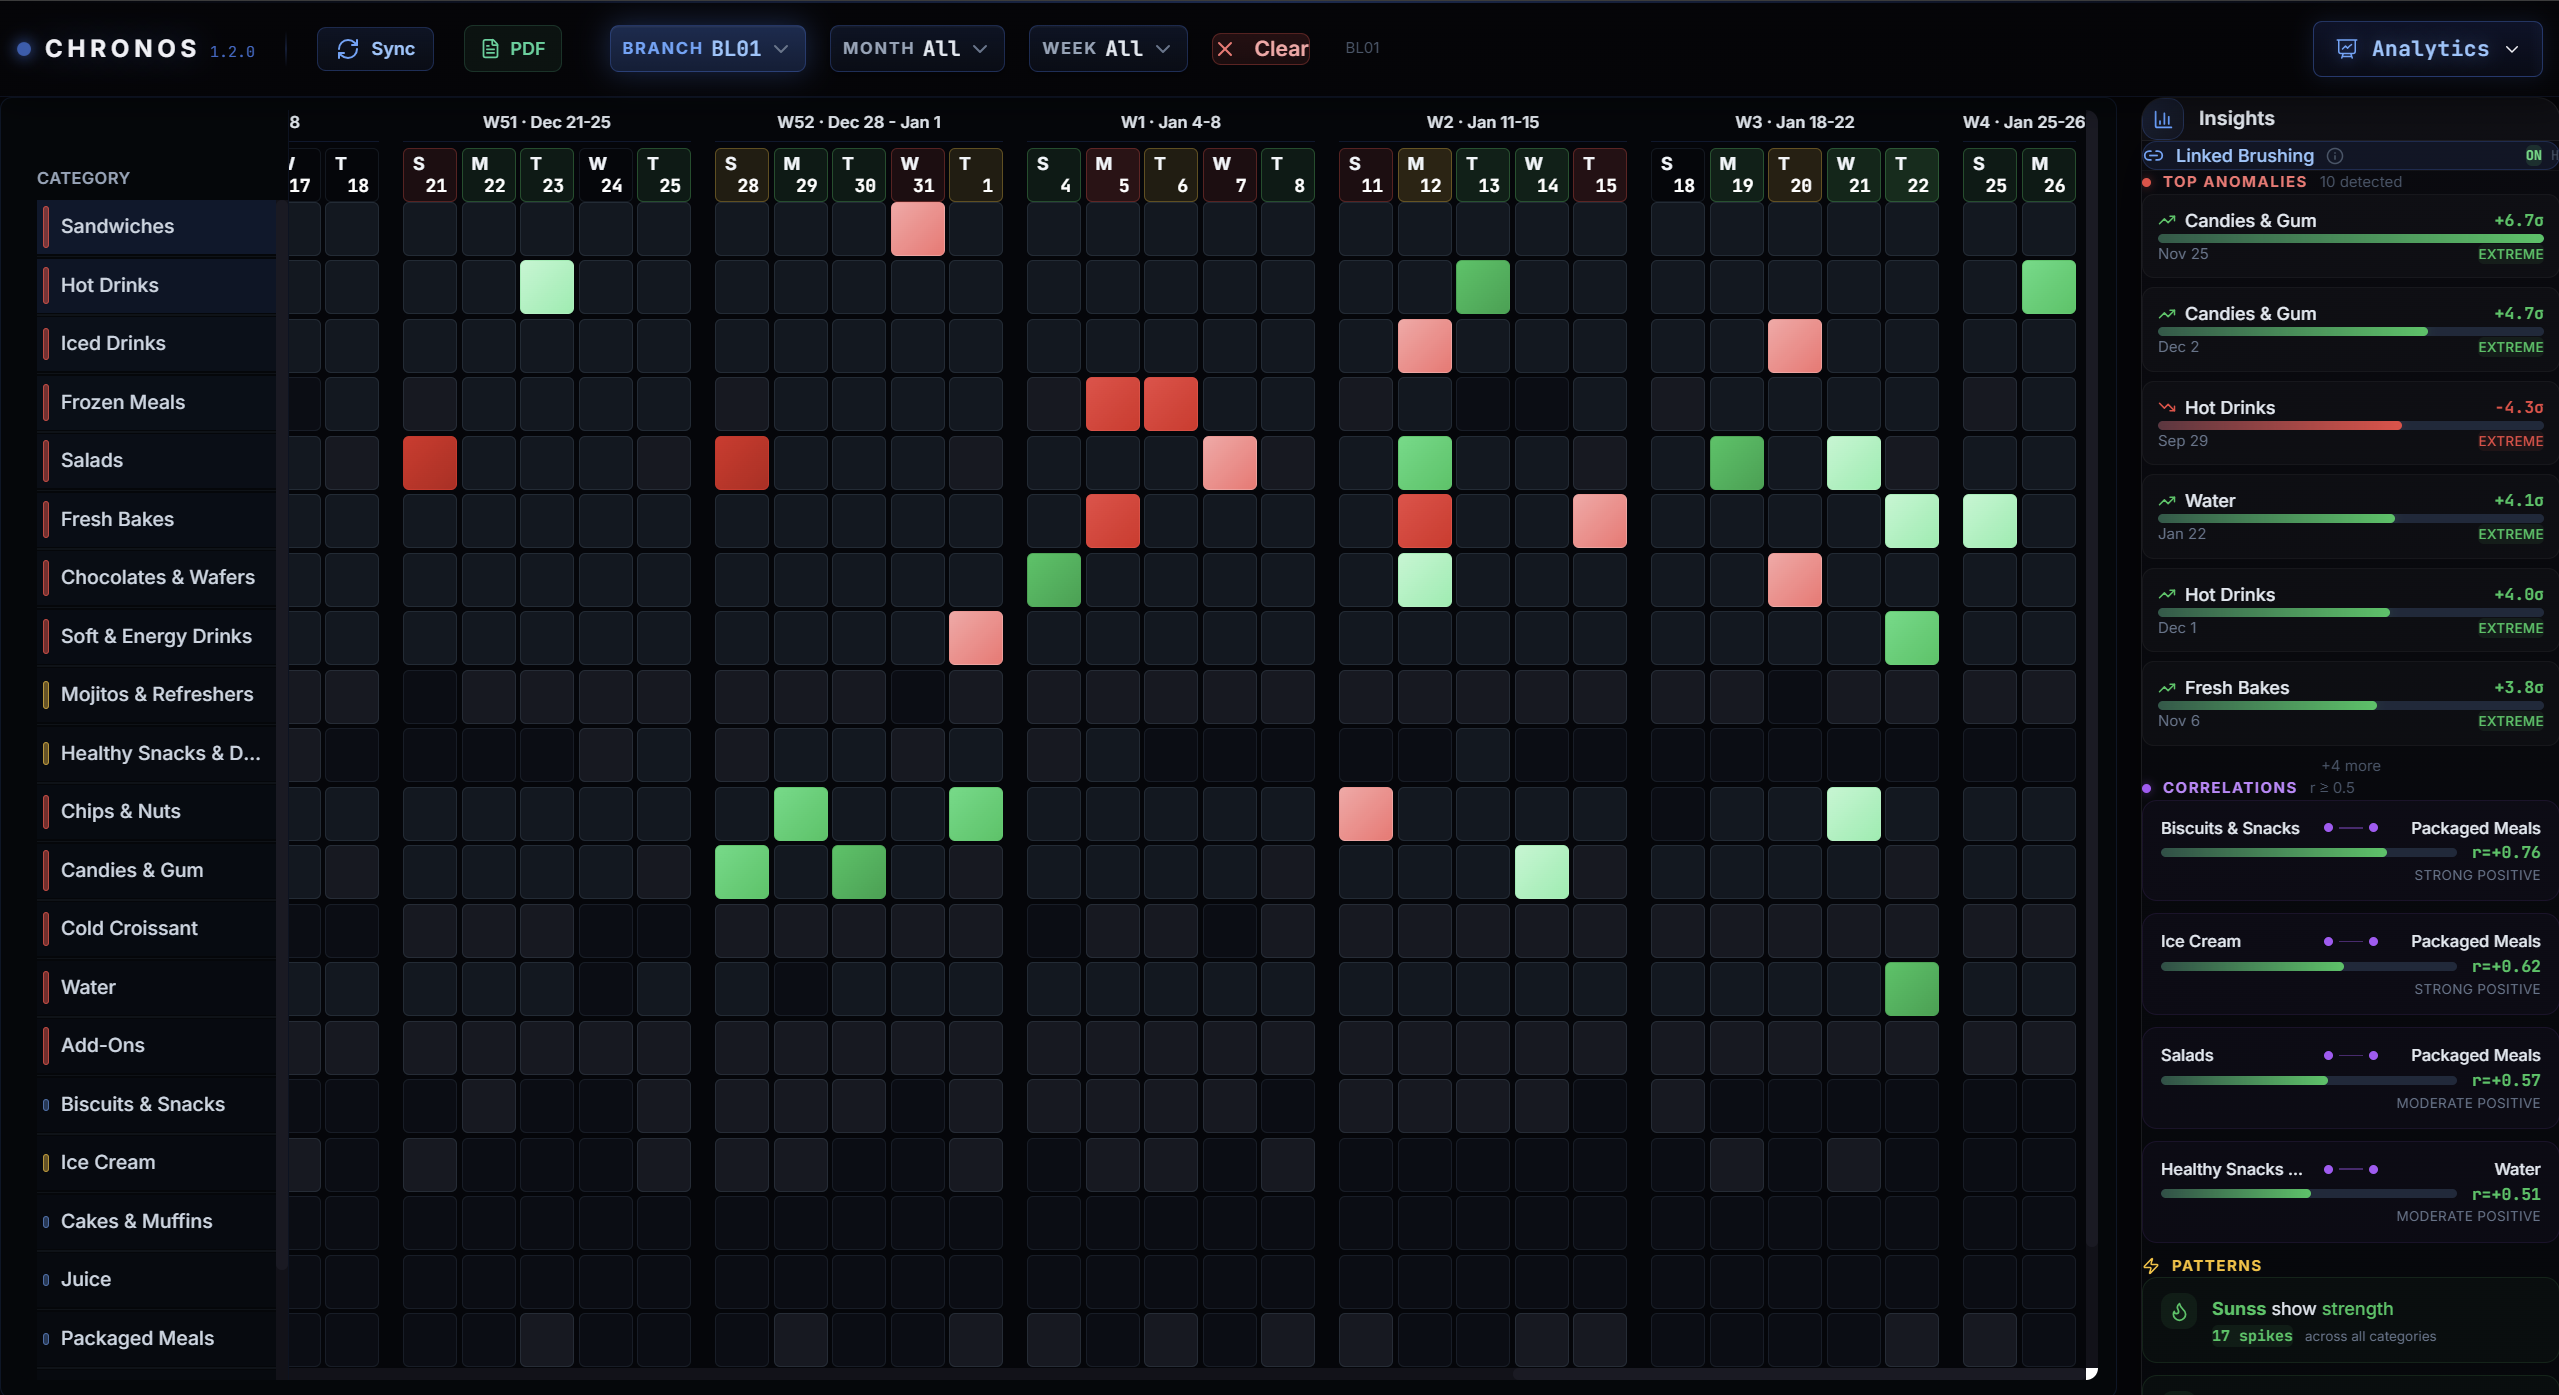Open the BRANCH BL01 dropdown
Screen dimensions: 2559x1395
pyautogui.click(x=706, y=48)
